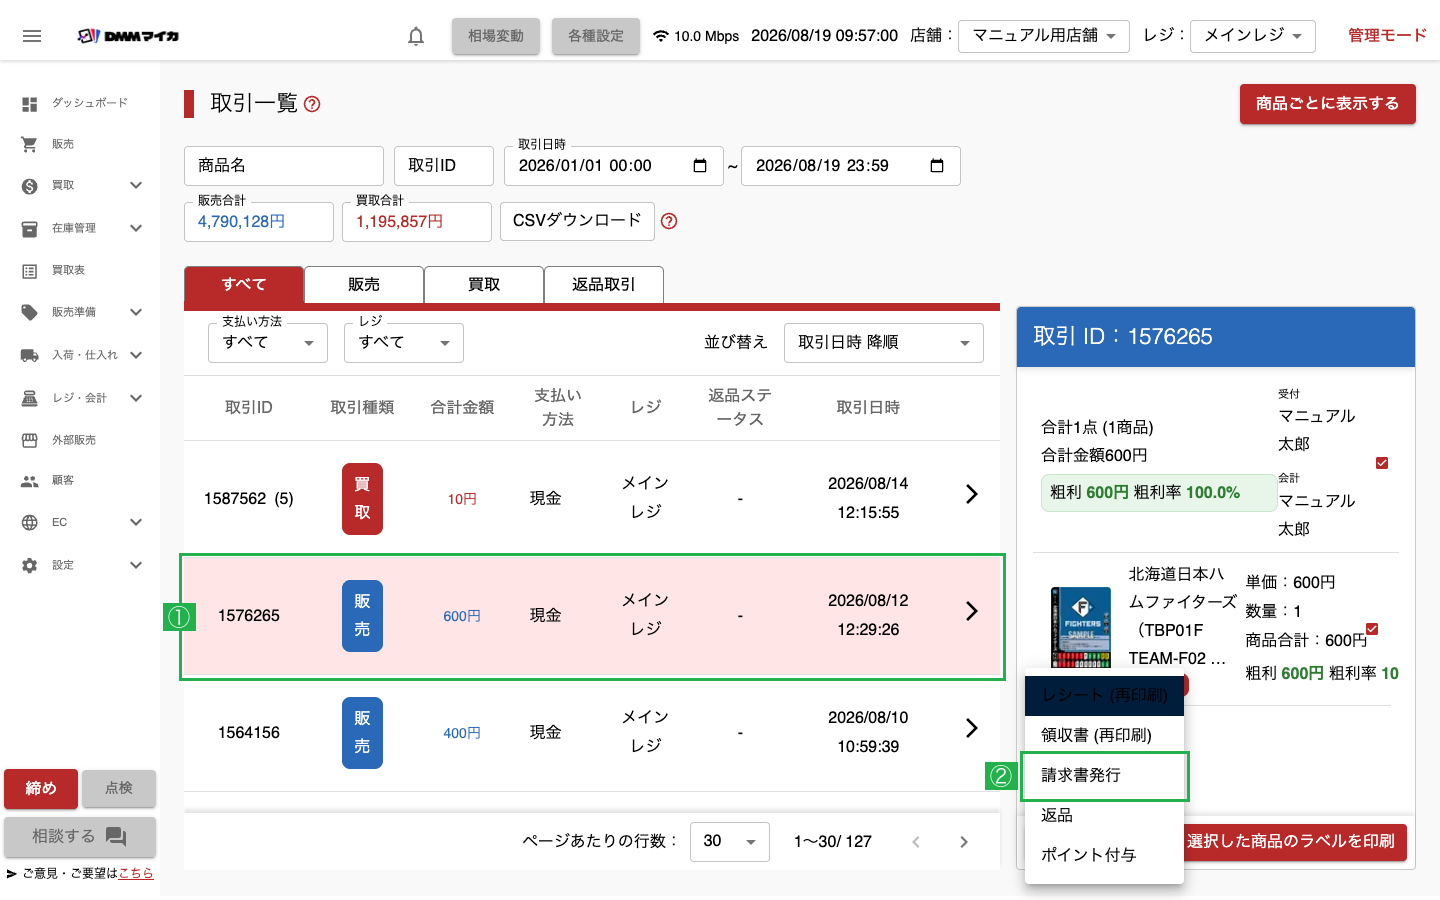
Task: Click the 商品ごとに表示する button
Action: 1328,104
